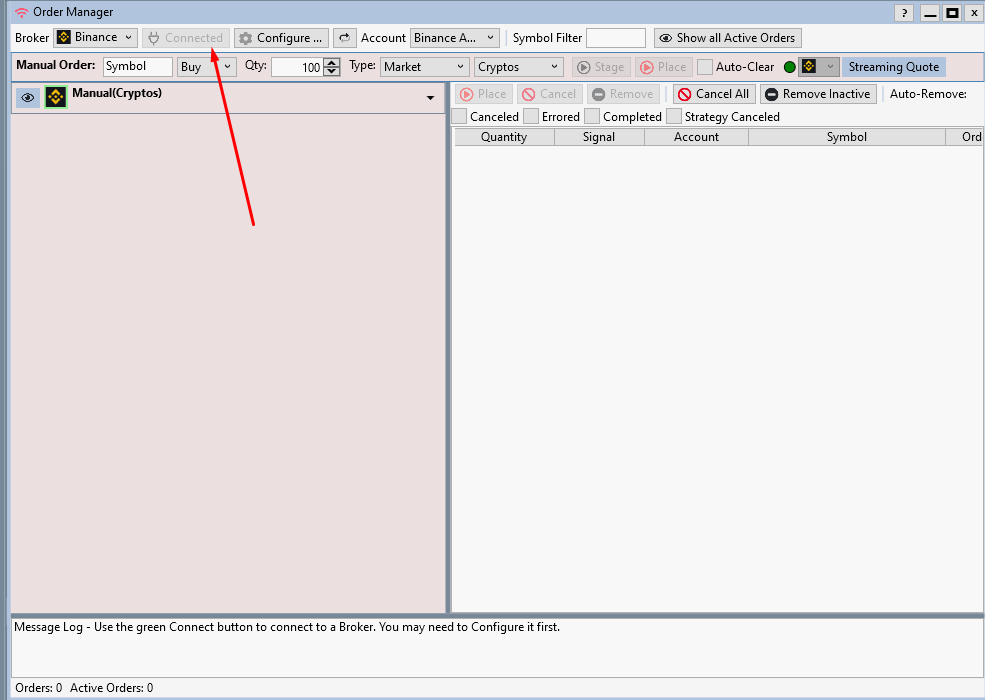
Task: Toggle the Completed auto-remove checkbox
Action: 592,116
